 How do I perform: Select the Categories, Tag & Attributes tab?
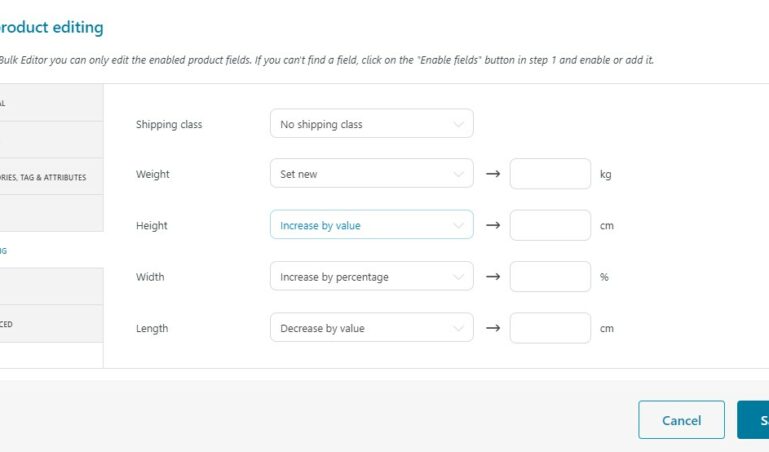51,176
